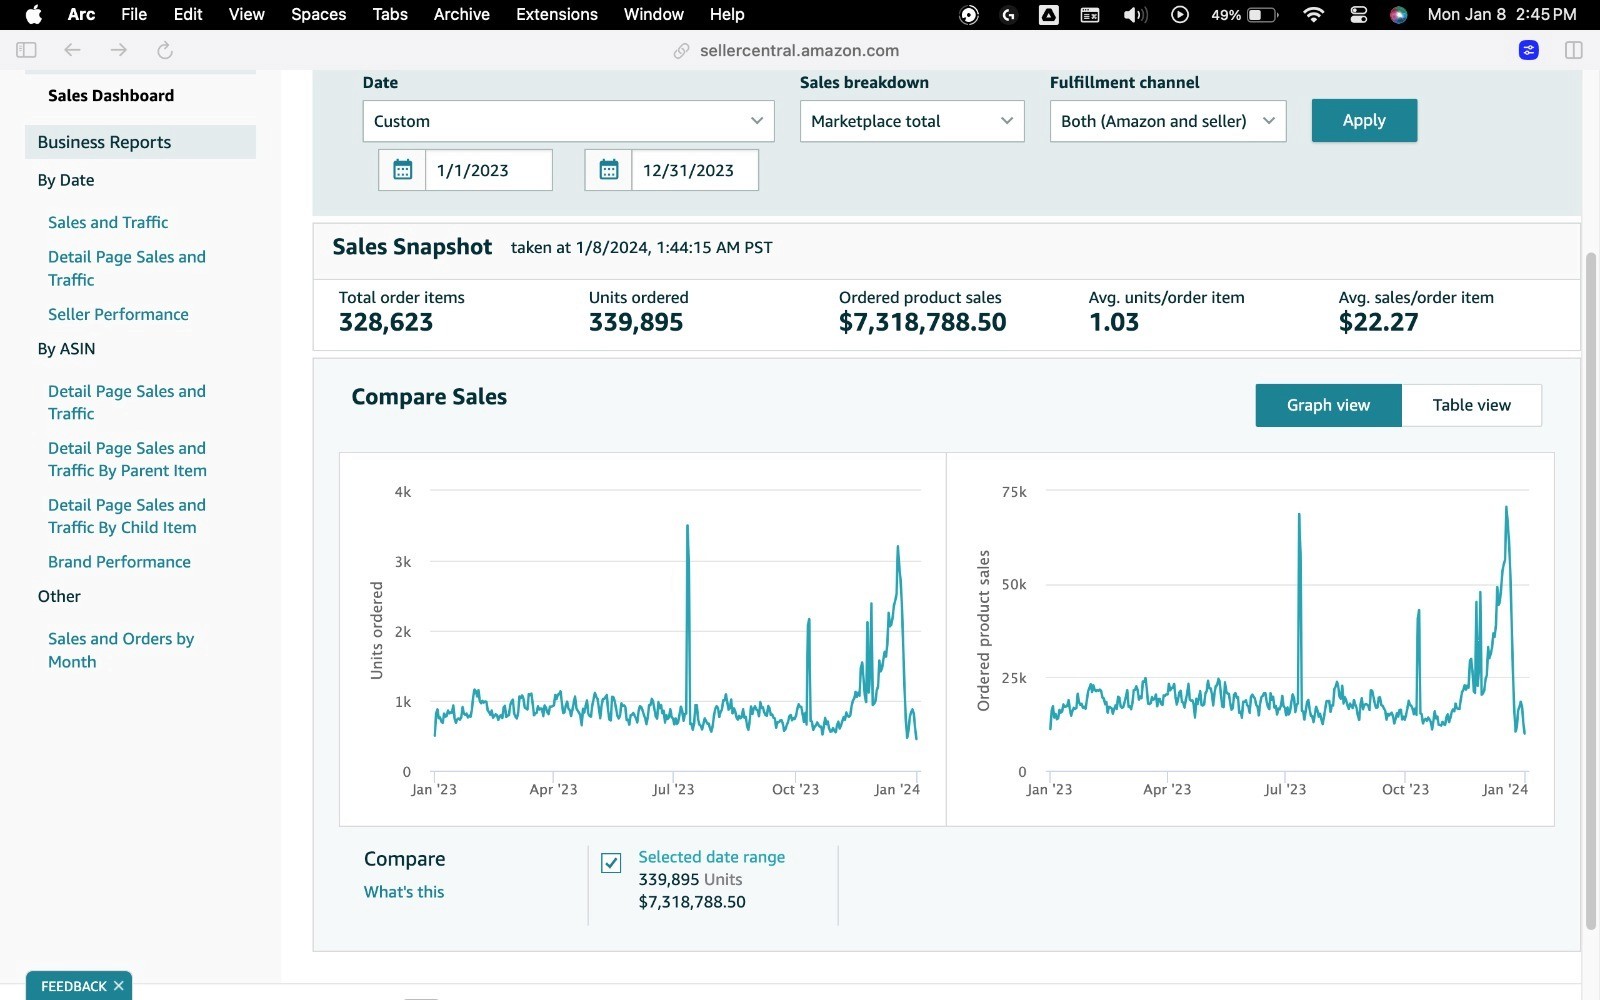Screen dimensions: 1600x1000
Task: Open the What's this link
Action: click(404, 891)
